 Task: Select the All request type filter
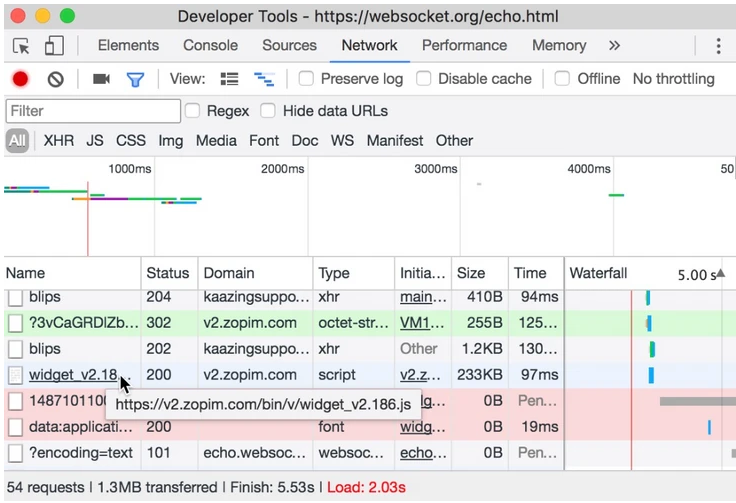point(17,141)
